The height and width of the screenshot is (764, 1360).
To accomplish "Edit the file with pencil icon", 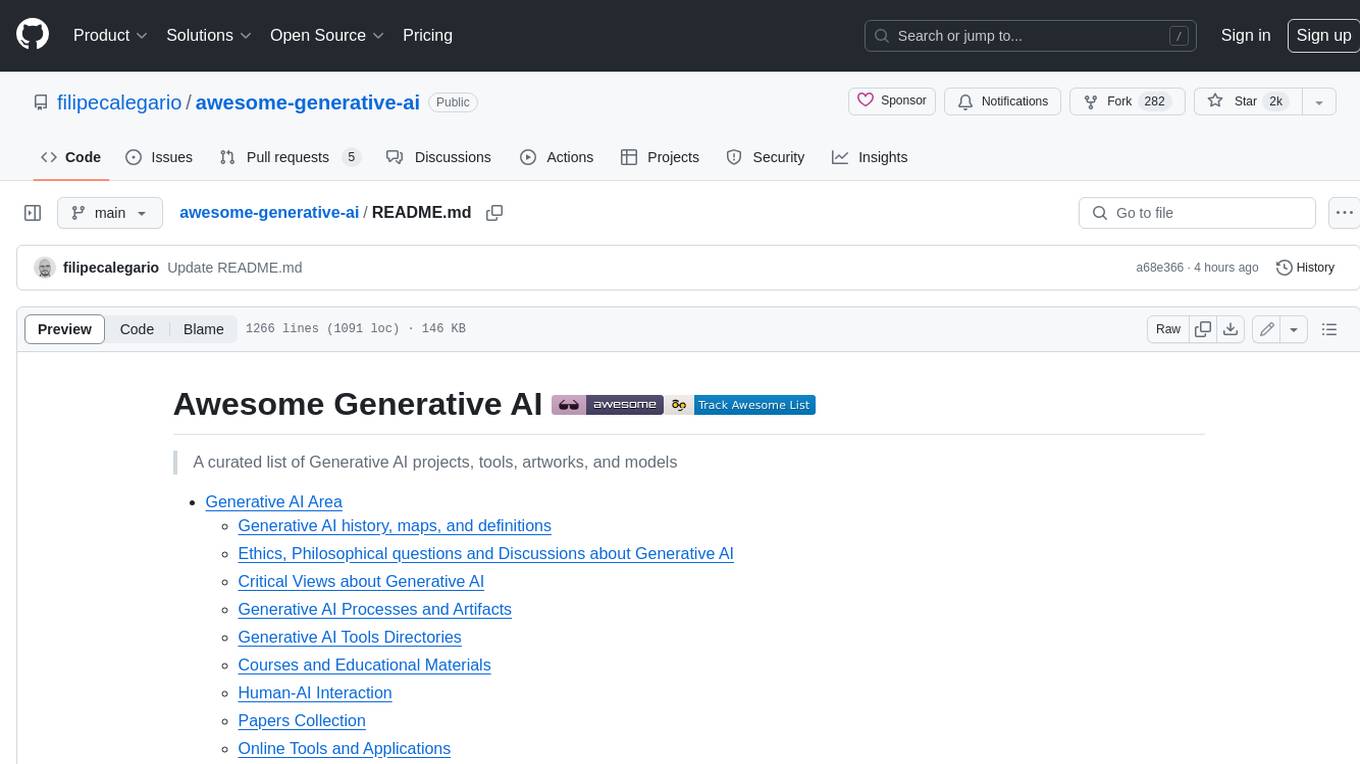I will pyautogui.click(x=1267, y=329).
